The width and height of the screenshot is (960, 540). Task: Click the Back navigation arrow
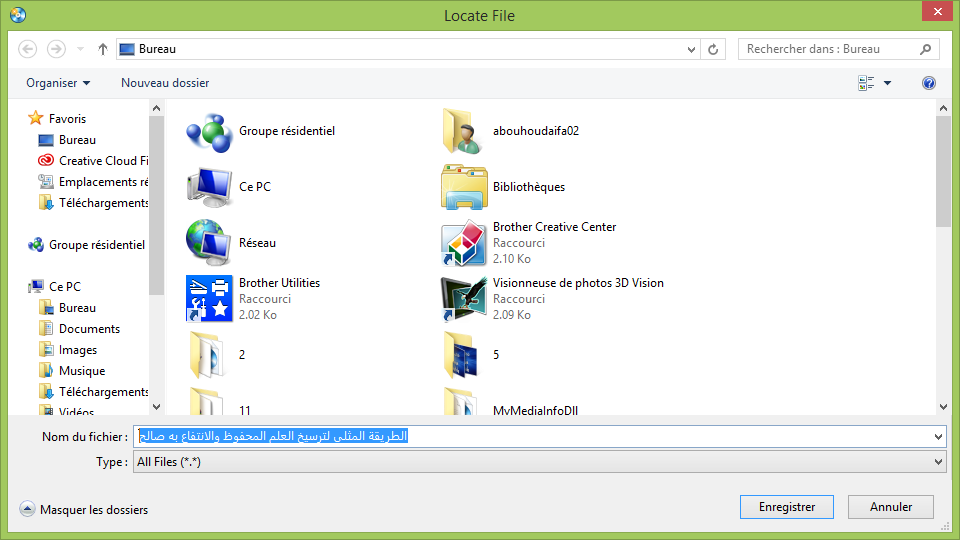28,49
